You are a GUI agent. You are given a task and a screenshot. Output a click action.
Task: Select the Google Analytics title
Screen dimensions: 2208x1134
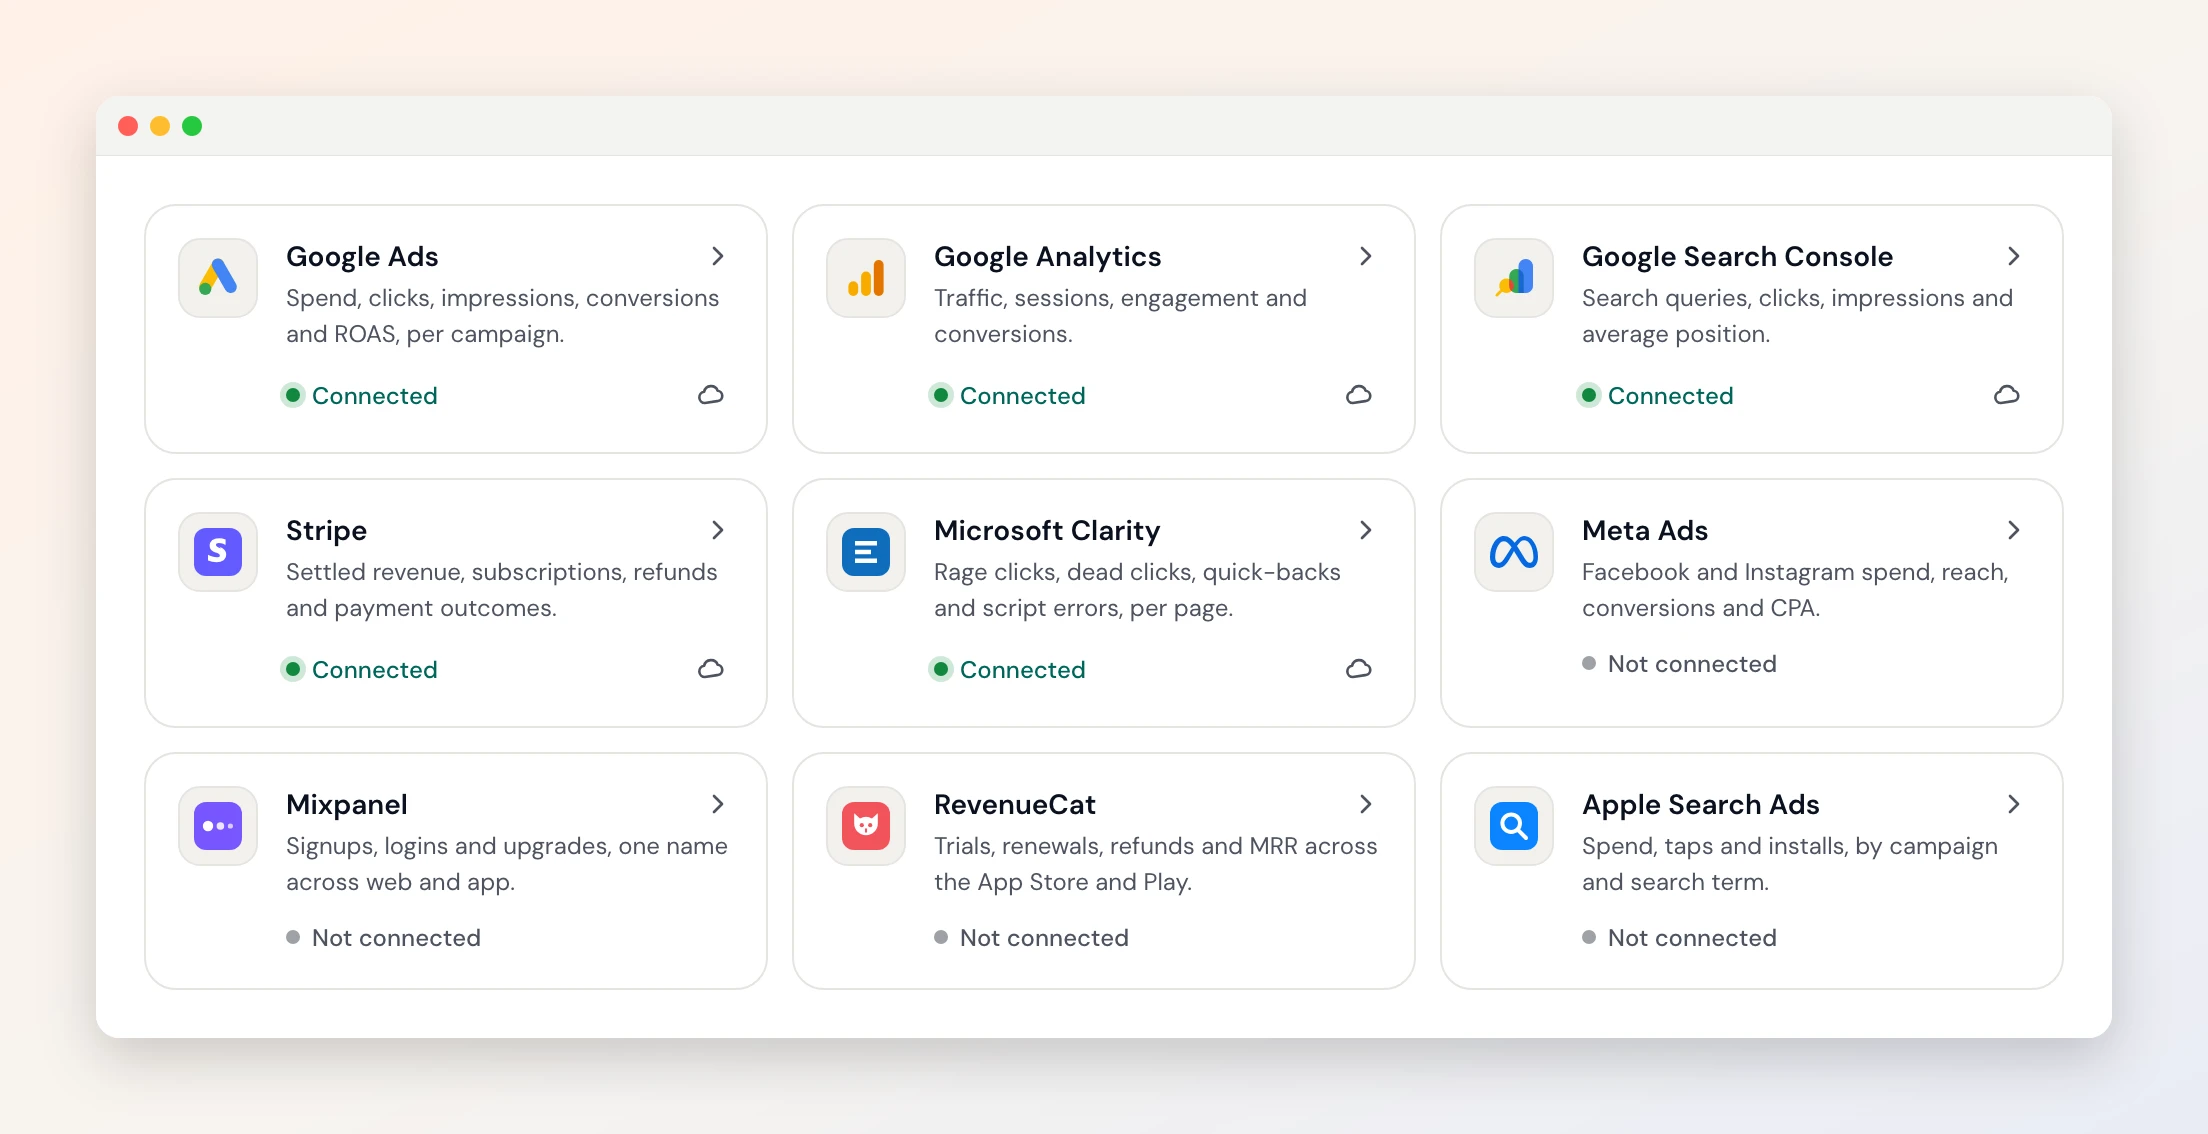1047,257
